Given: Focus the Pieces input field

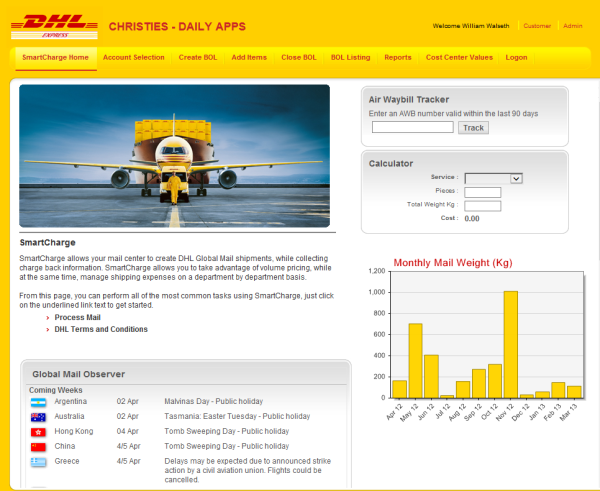Looking at the screenshot, I should [x=482, y=192].
